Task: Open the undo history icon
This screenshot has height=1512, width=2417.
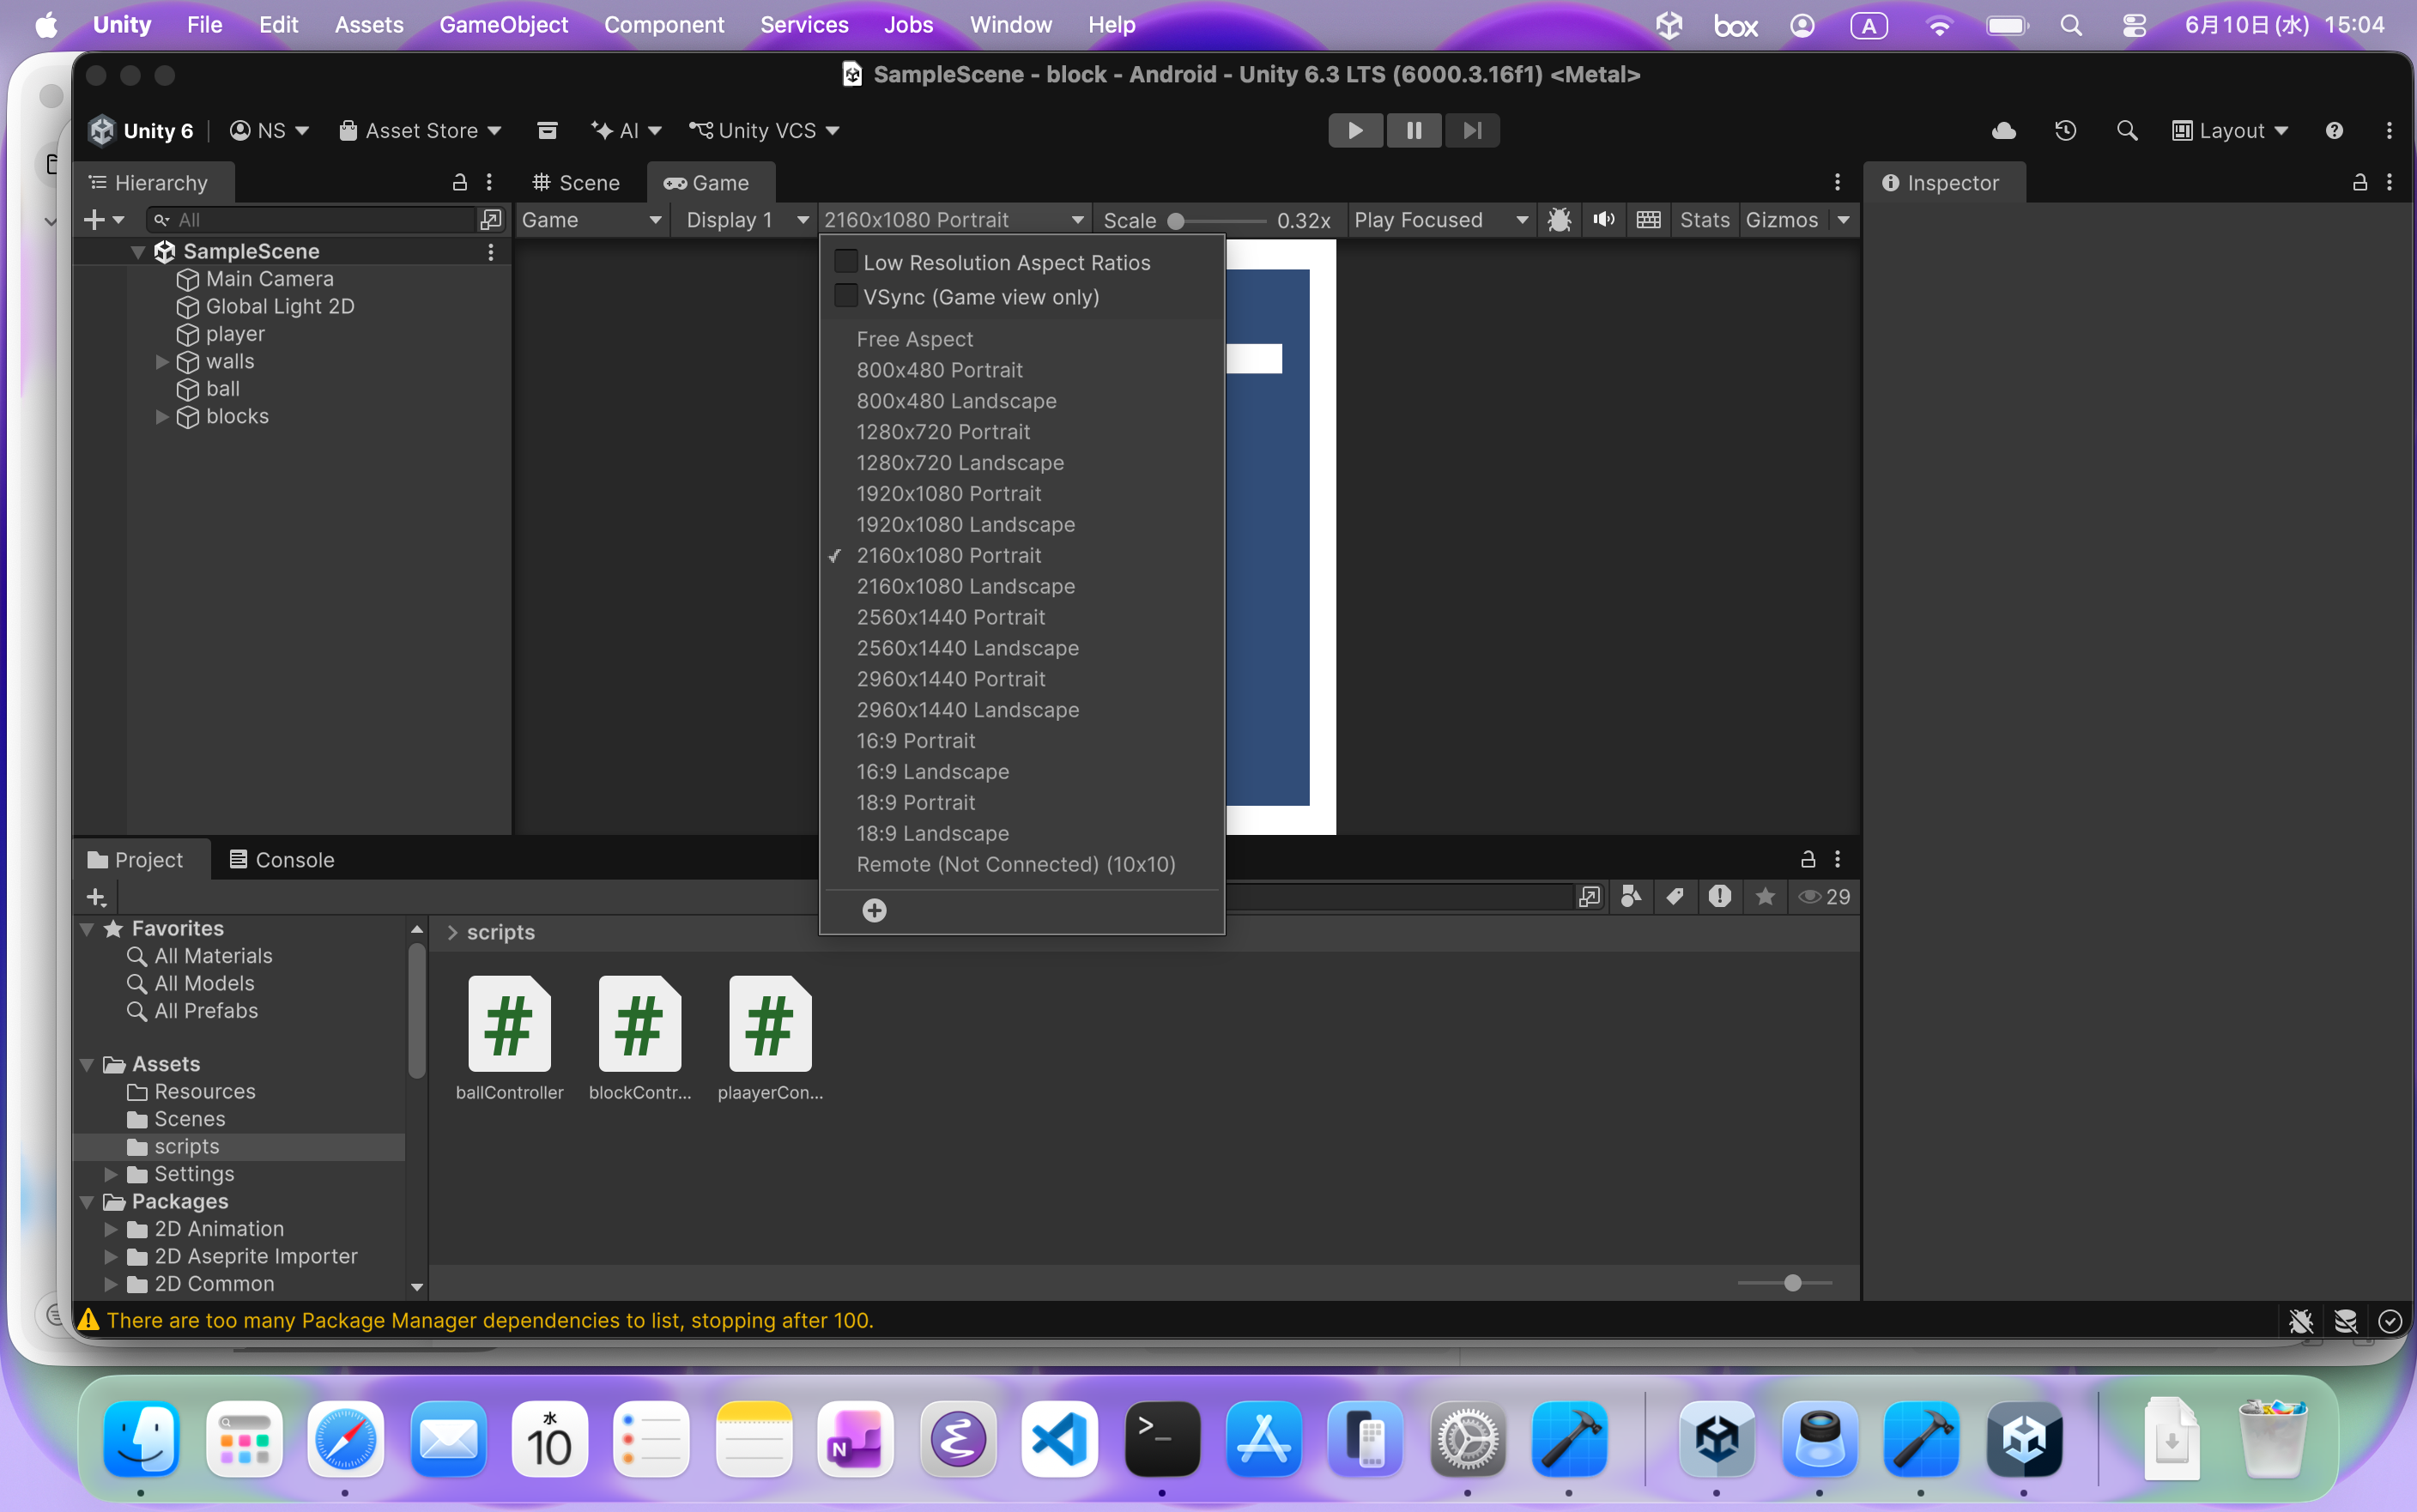Action: click(2065, 131)
